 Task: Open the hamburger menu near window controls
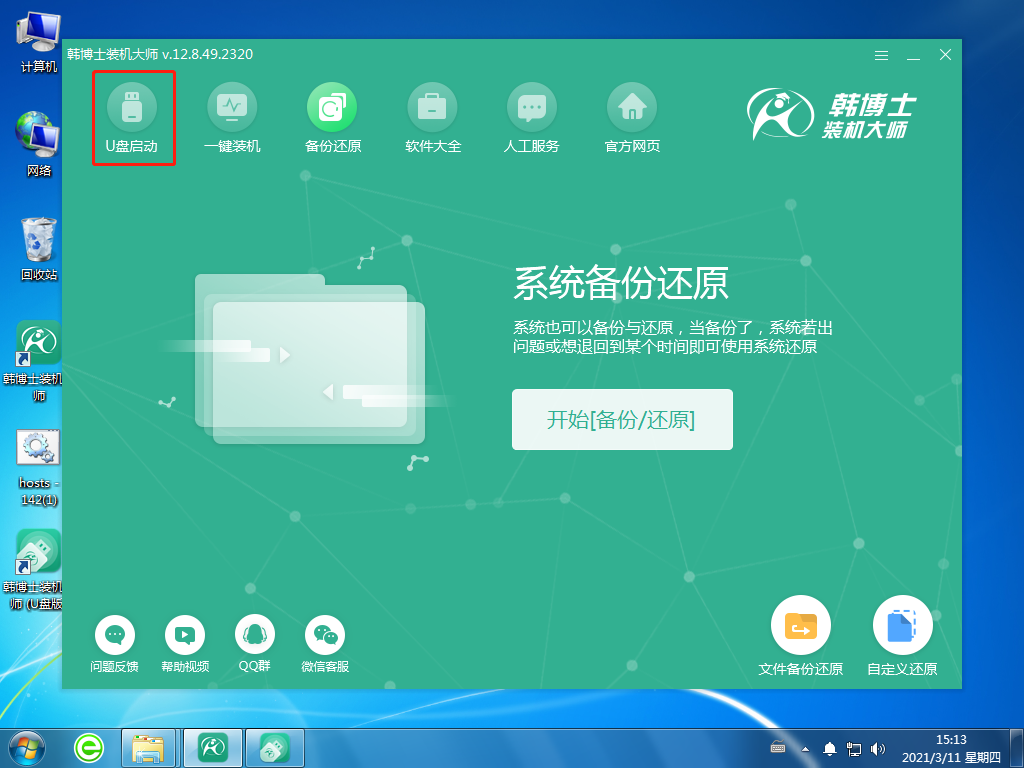click(881, 55)
